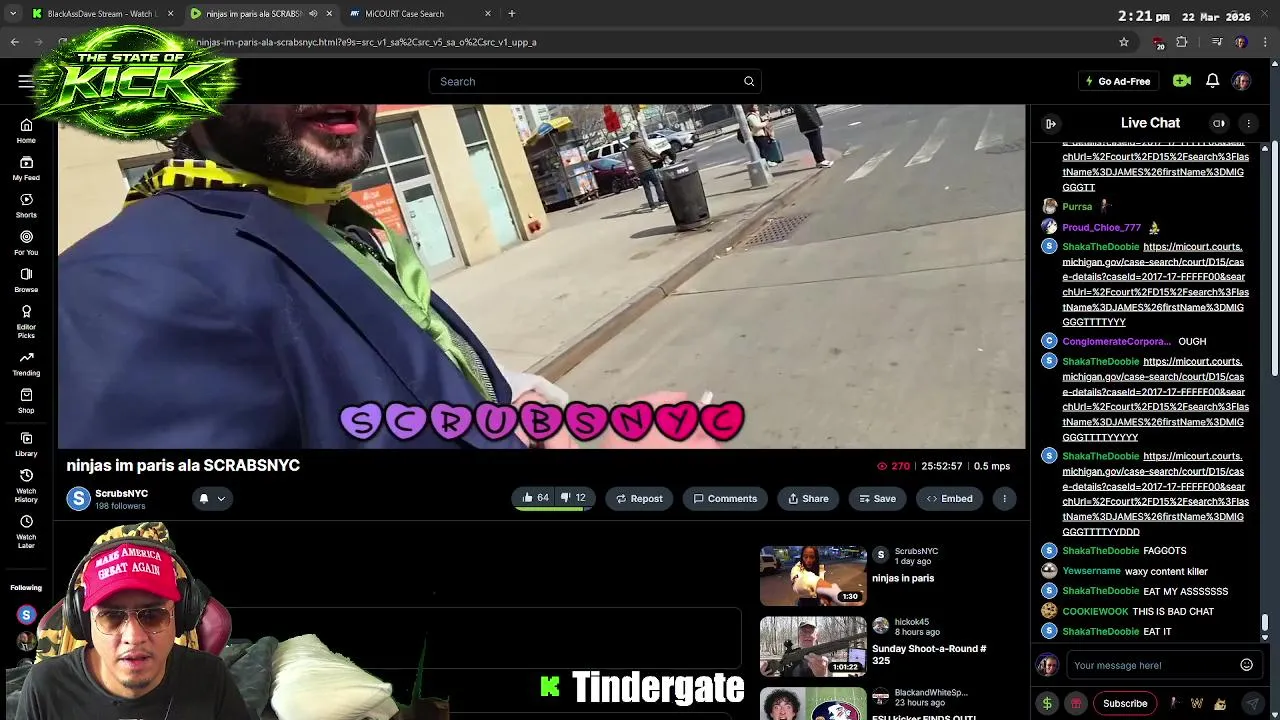Viewport: 1280px width, 720px height.
Task: Like the video with thumbs up
Action: click(534, 498)
